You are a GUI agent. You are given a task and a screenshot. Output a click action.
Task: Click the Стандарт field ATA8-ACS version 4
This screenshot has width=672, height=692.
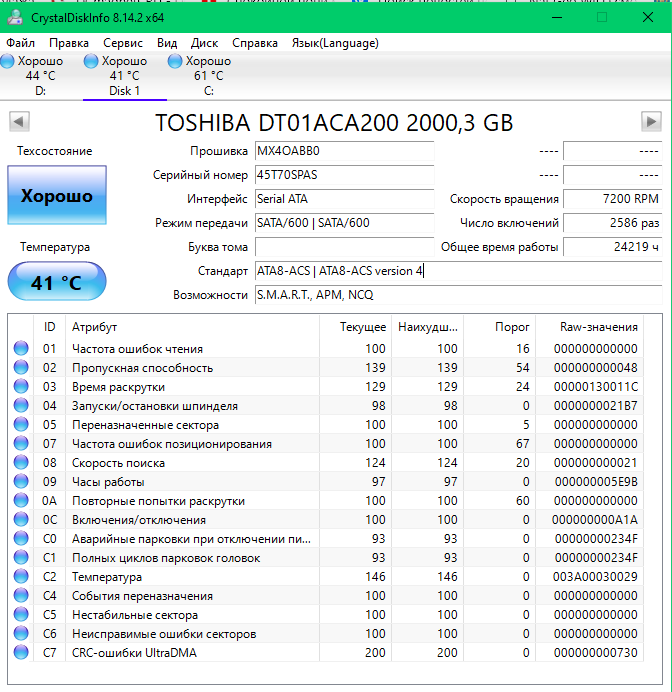458,271
